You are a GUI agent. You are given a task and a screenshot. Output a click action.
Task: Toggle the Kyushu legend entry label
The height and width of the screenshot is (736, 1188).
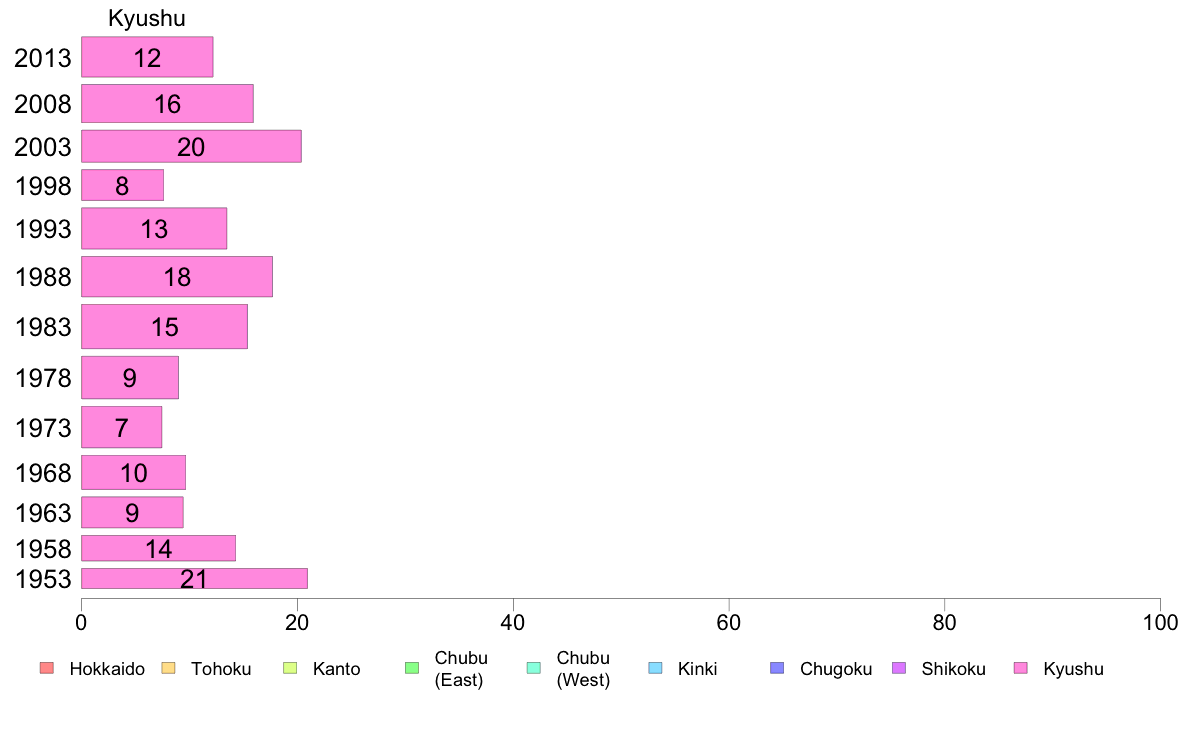(x=1073, y=669)
